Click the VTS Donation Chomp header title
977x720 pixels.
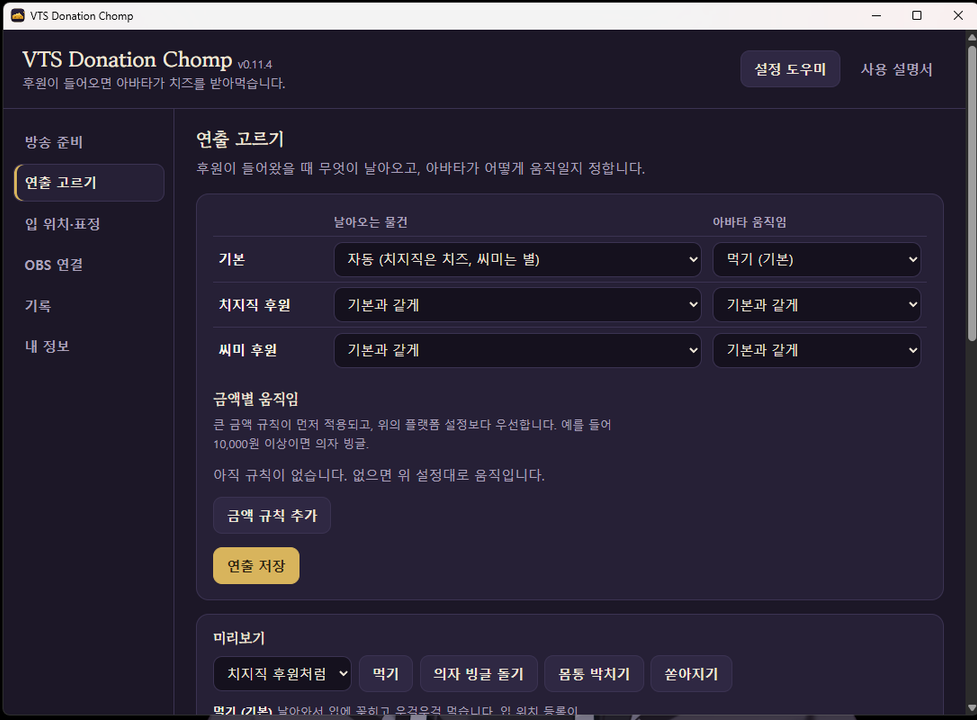pyautogui.click(x=127, y=60)
